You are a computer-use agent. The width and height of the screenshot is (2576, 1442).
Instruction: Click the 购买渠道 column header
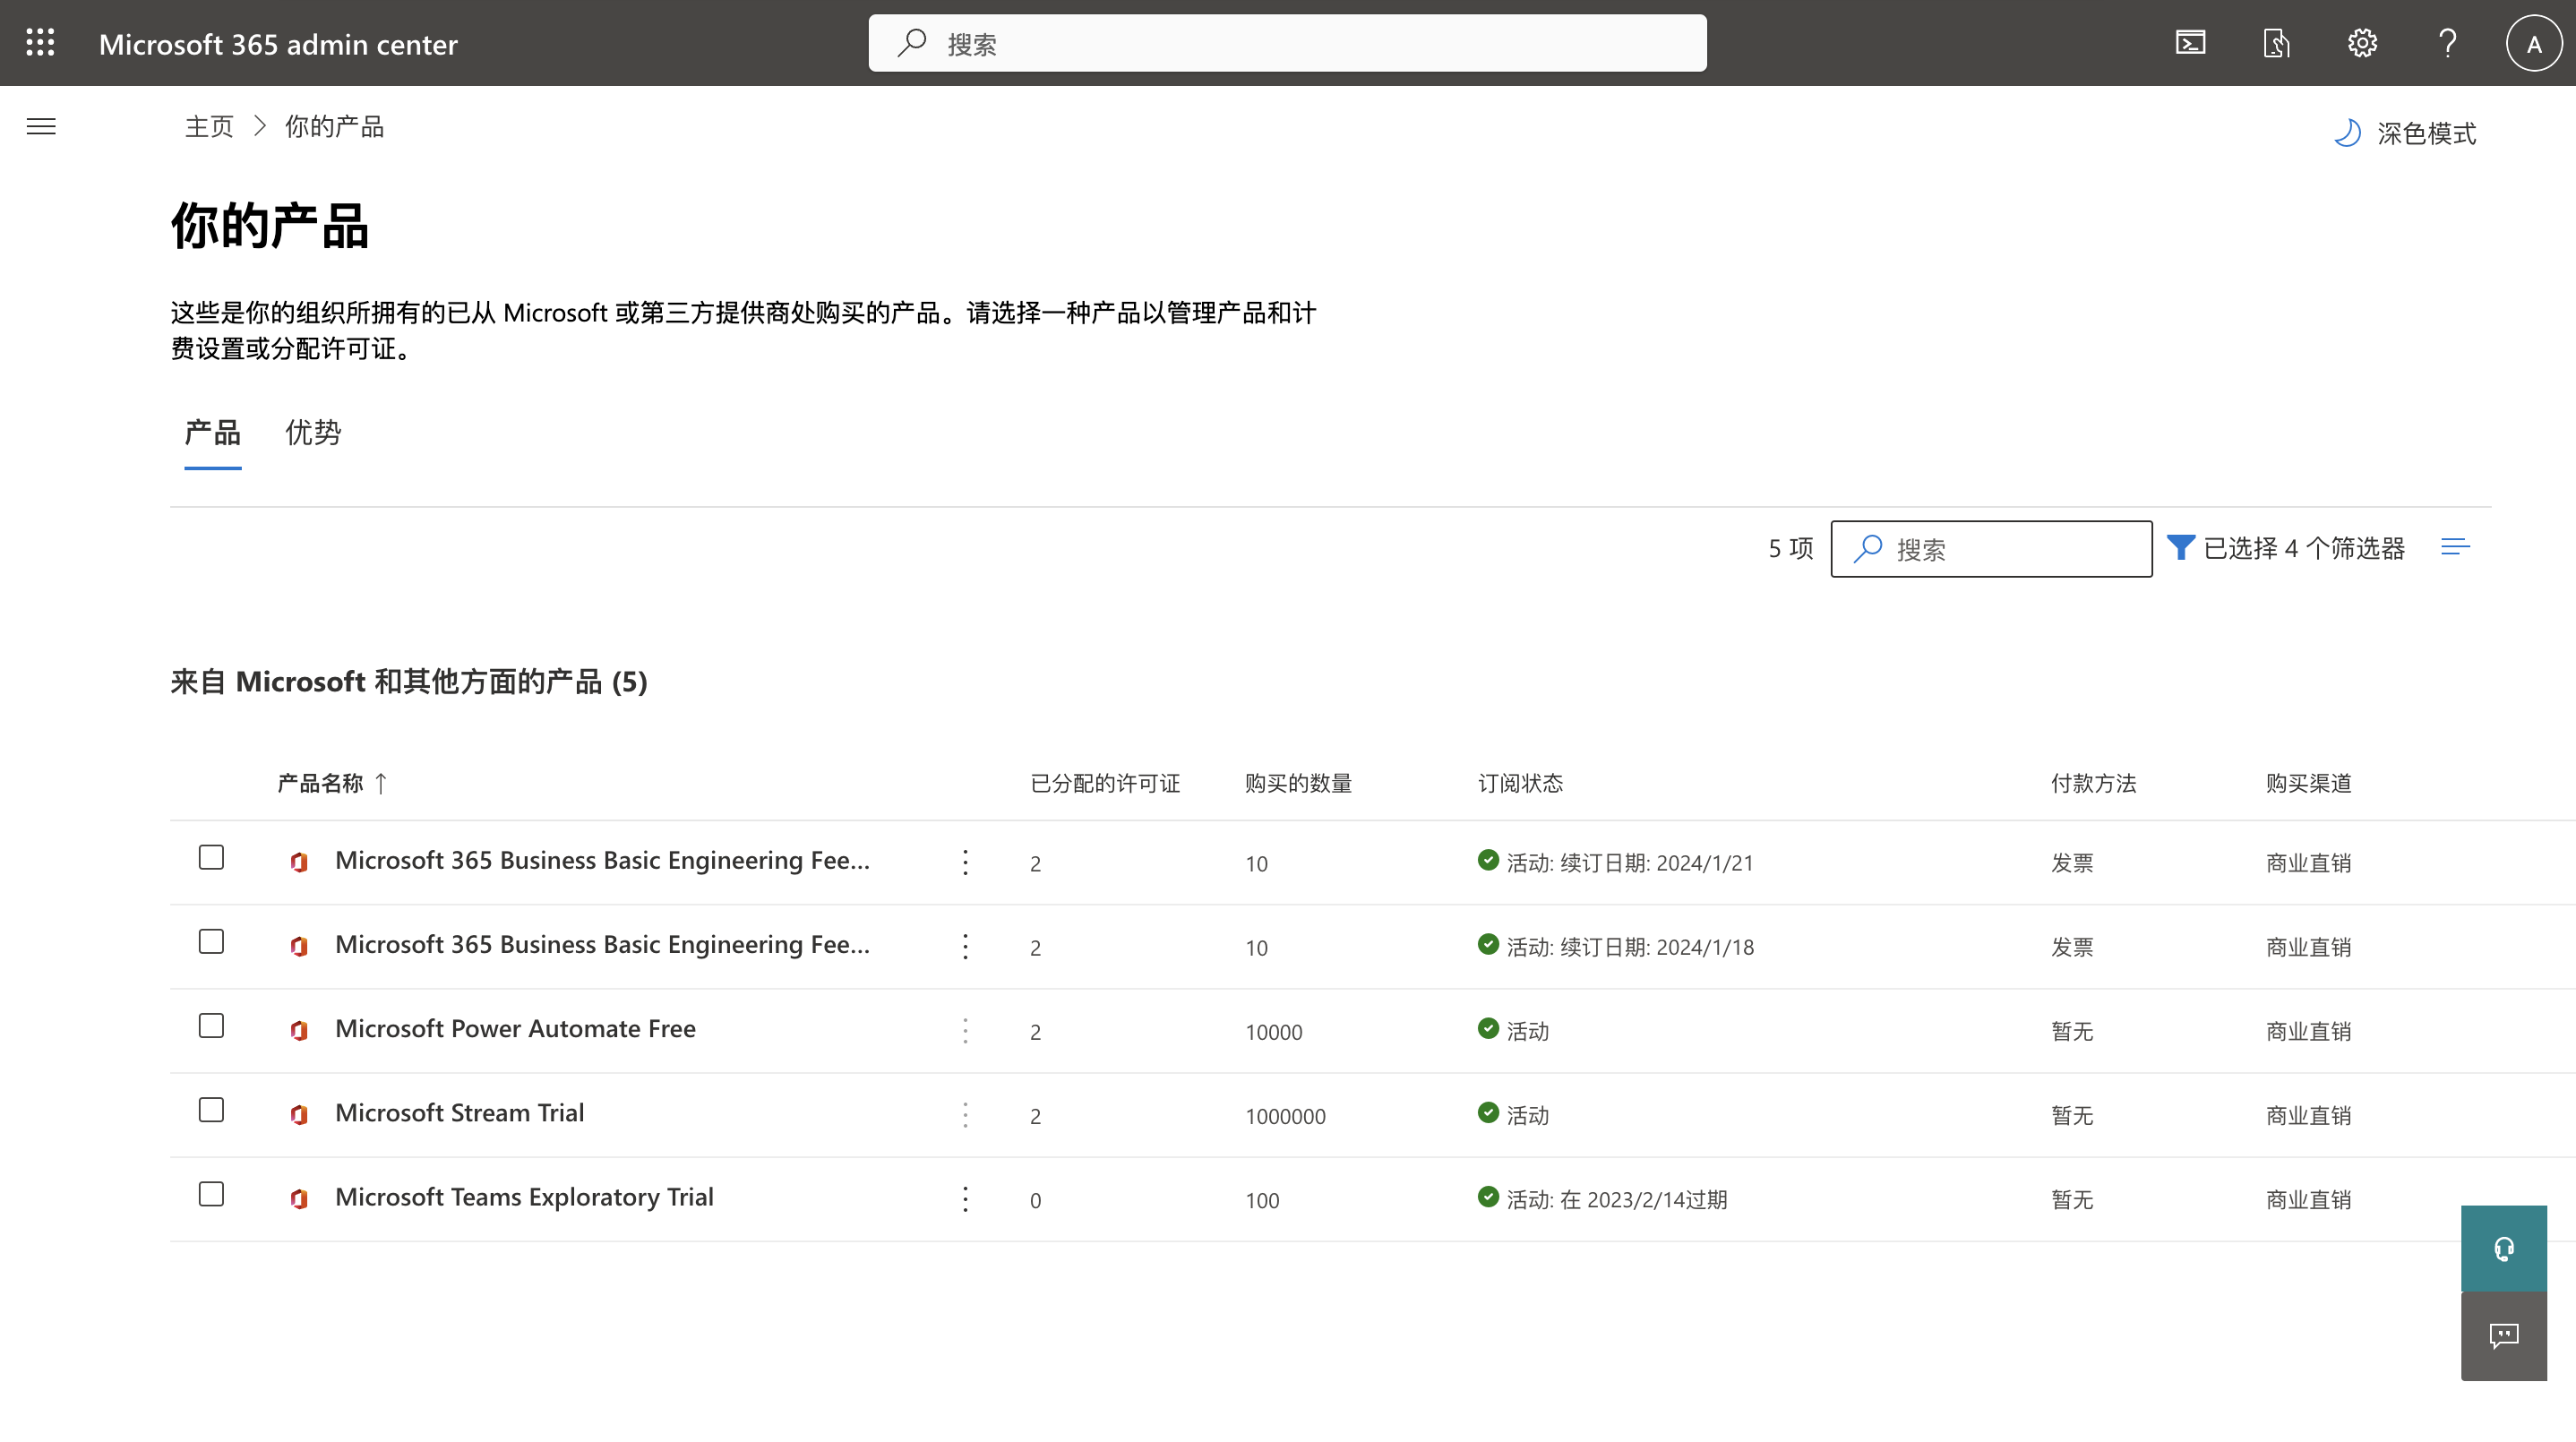click(2308, 783)
